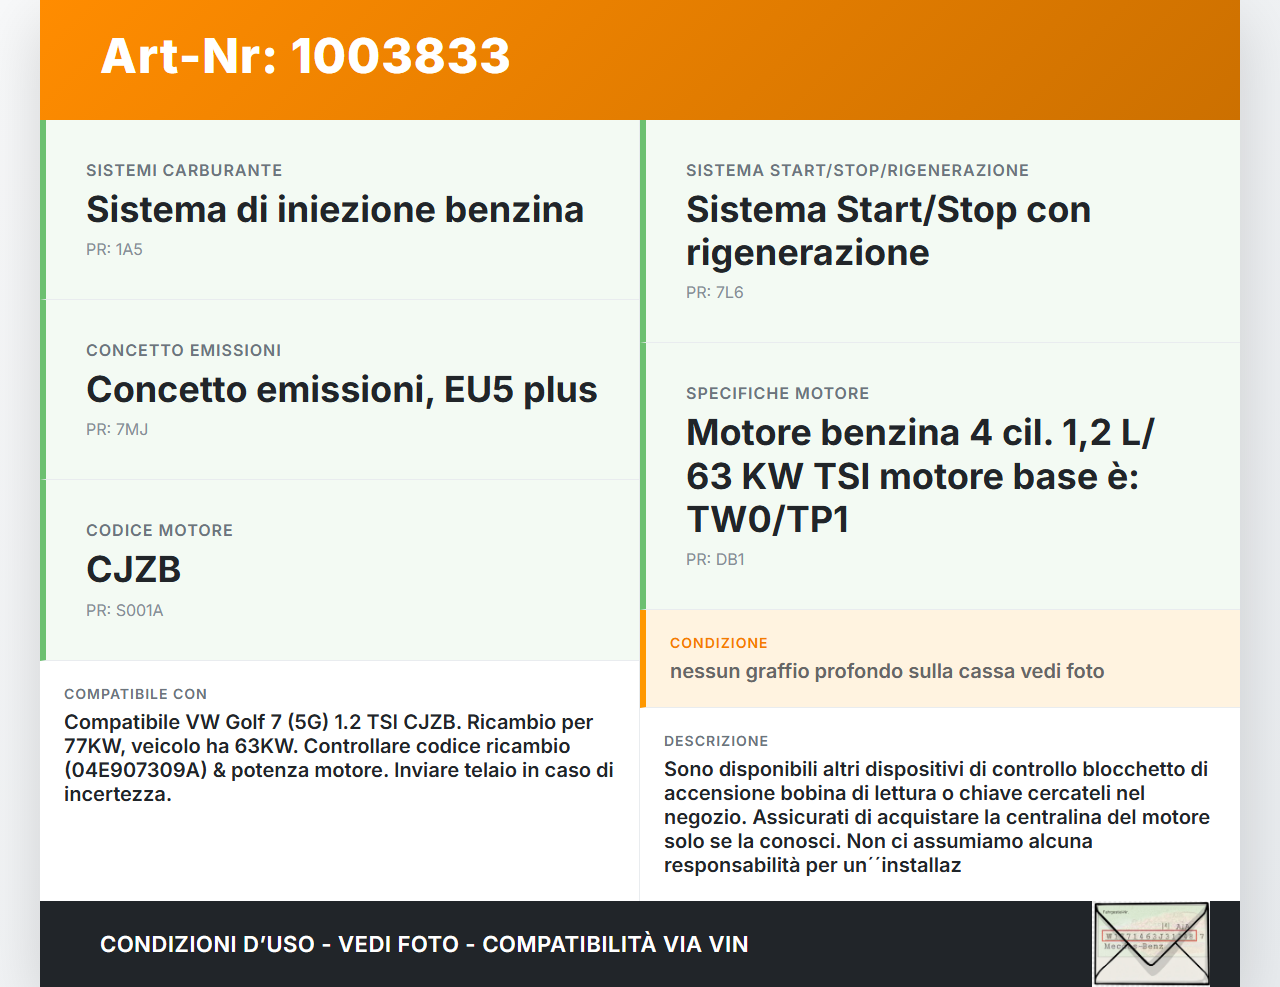Click the DESCRIZIONE label
The height and width of the screenshot is (987, 1280).
716,741
